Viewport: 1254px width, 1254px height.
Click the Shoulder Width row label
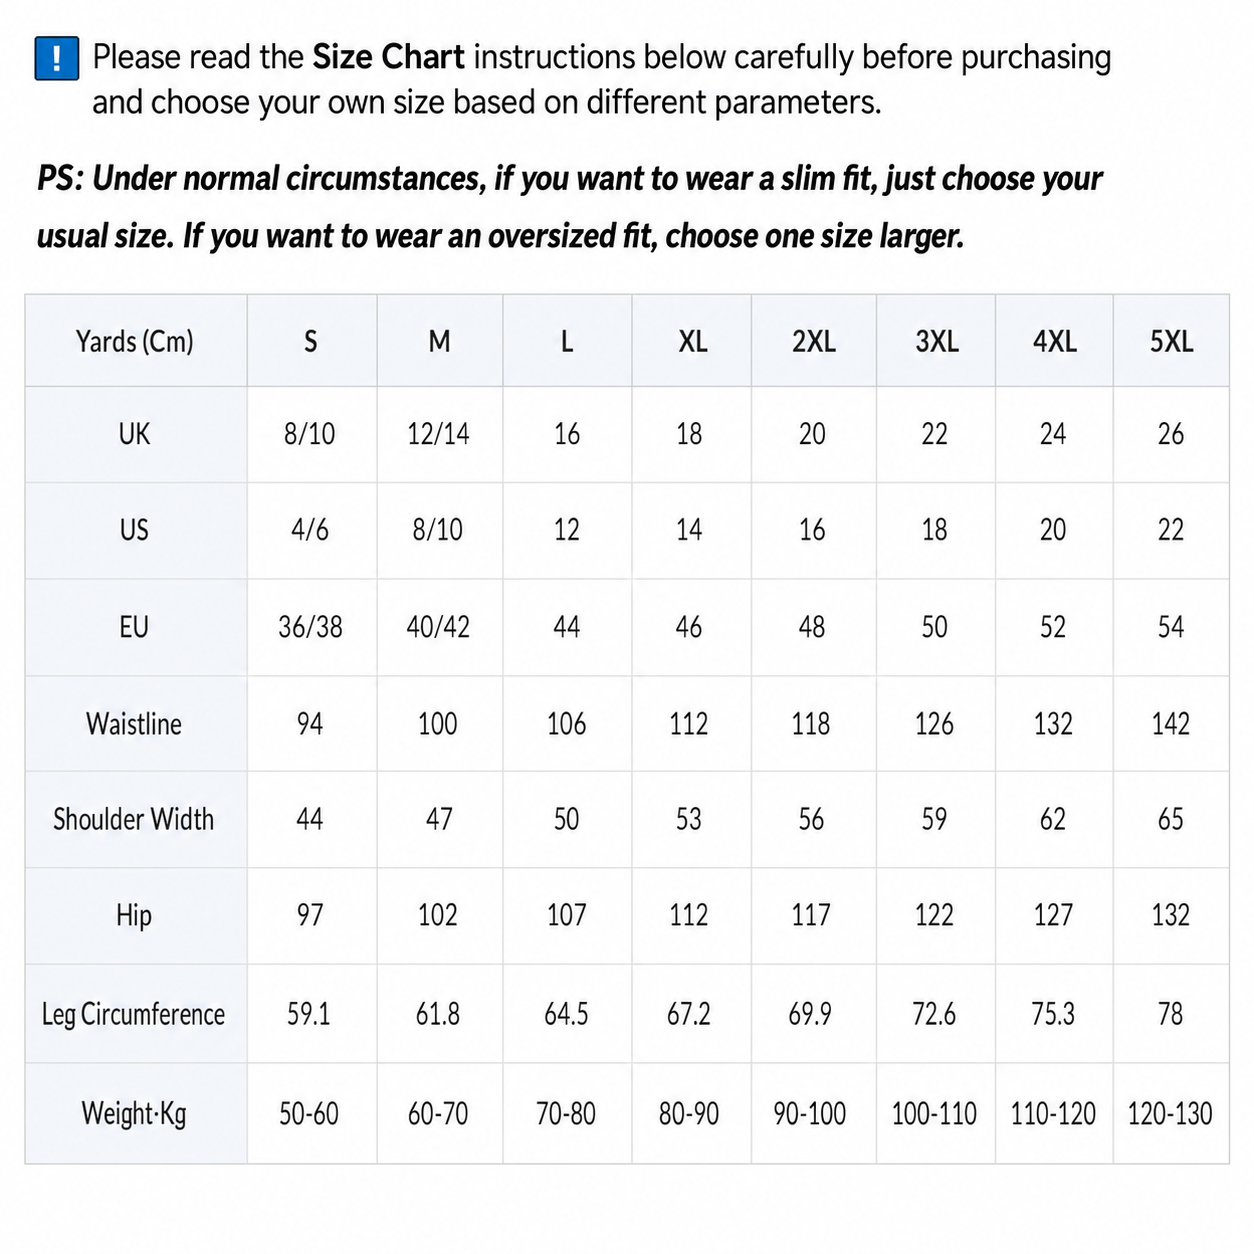click(135, 819)
